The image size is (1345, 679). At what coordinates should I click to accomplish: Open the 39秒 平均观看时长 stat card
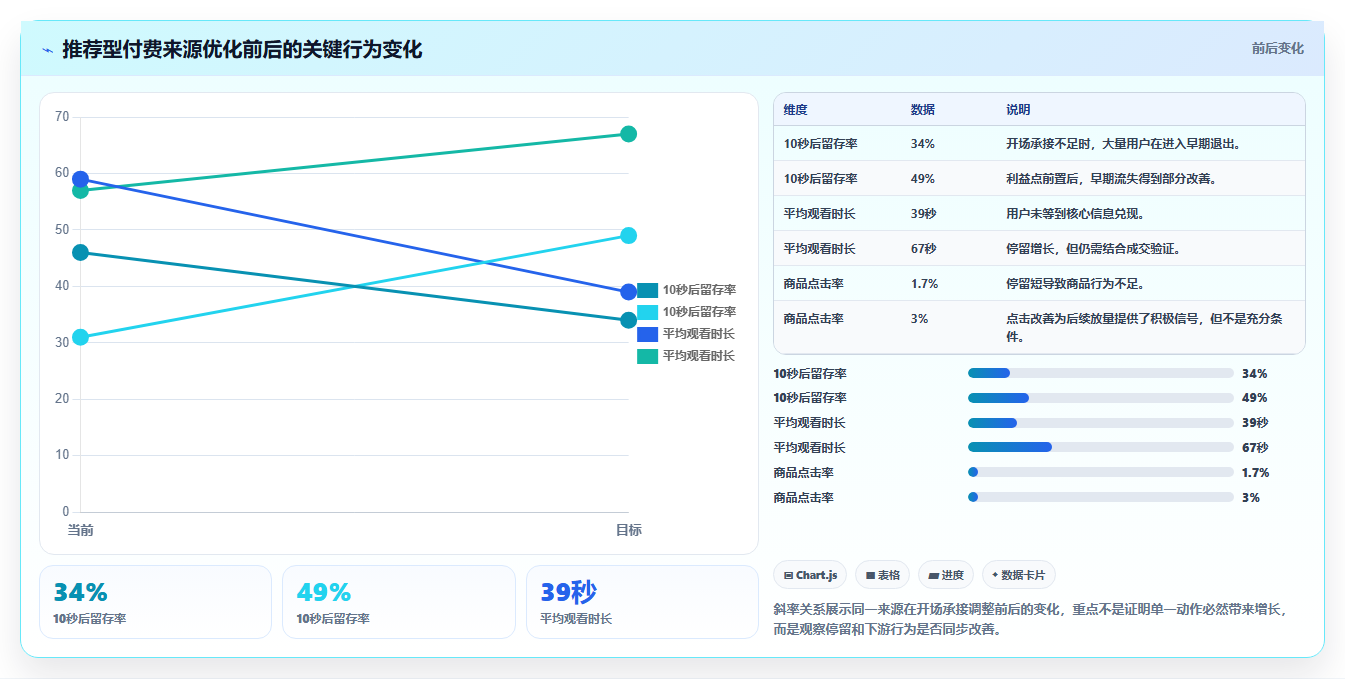[642, 602]
